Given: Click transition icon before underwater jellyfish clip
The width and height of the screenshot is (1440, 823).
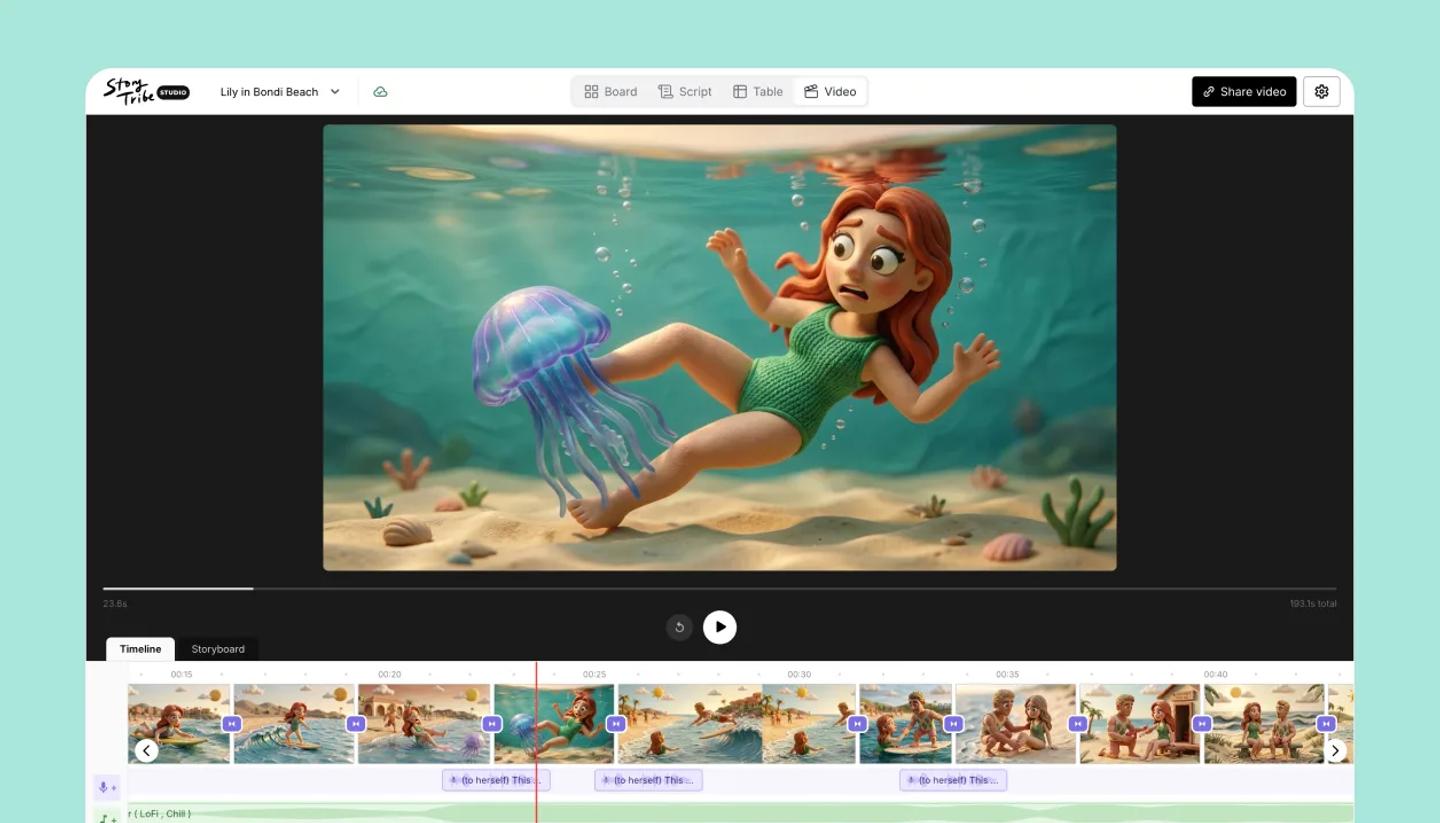Looking at the screenshot, I should click(491, 723).
